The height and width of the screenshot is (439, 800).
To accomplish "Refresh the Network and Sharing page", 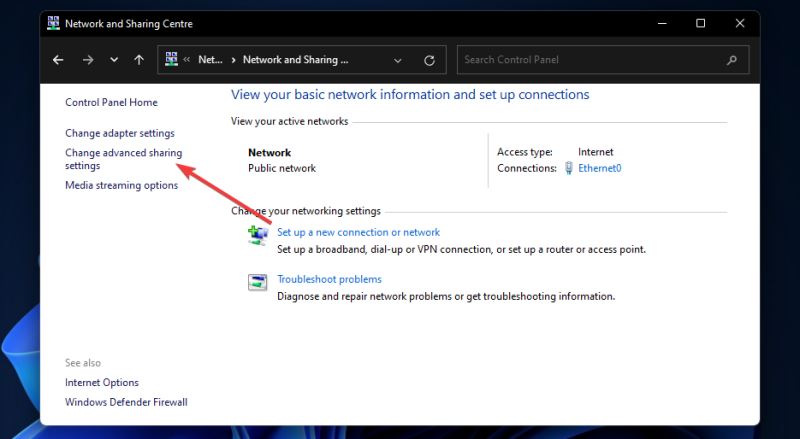I will click(x=429, y=60).
